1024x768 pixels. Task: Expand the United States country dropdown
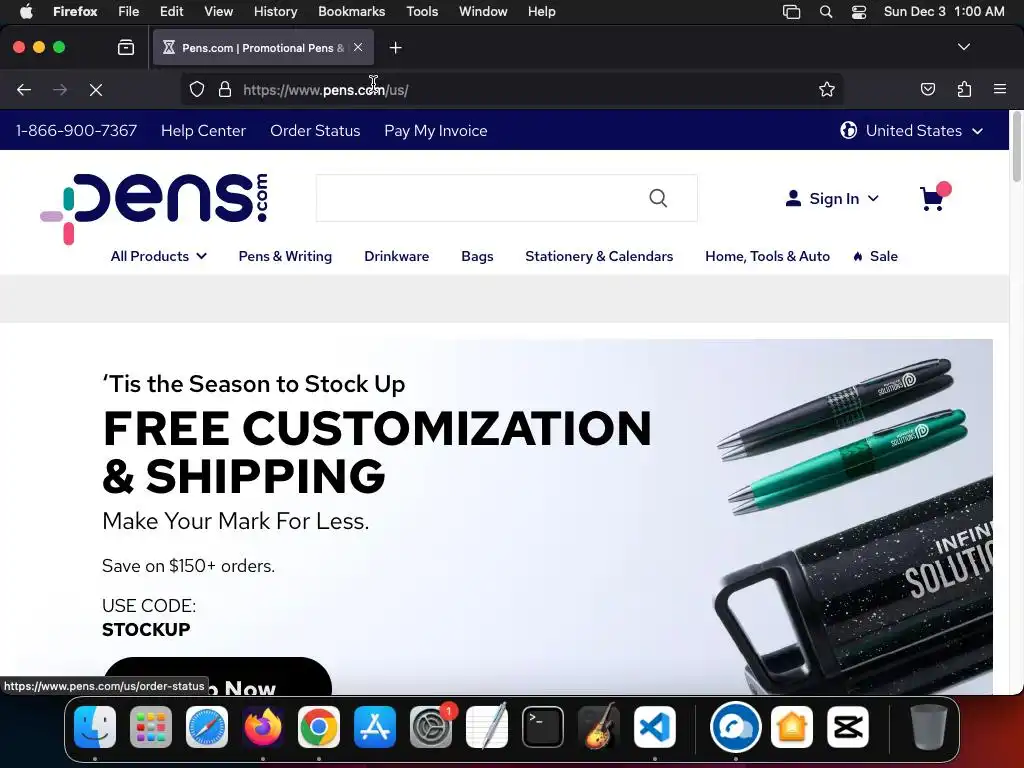pyautogui.click(x=912, y=131)
